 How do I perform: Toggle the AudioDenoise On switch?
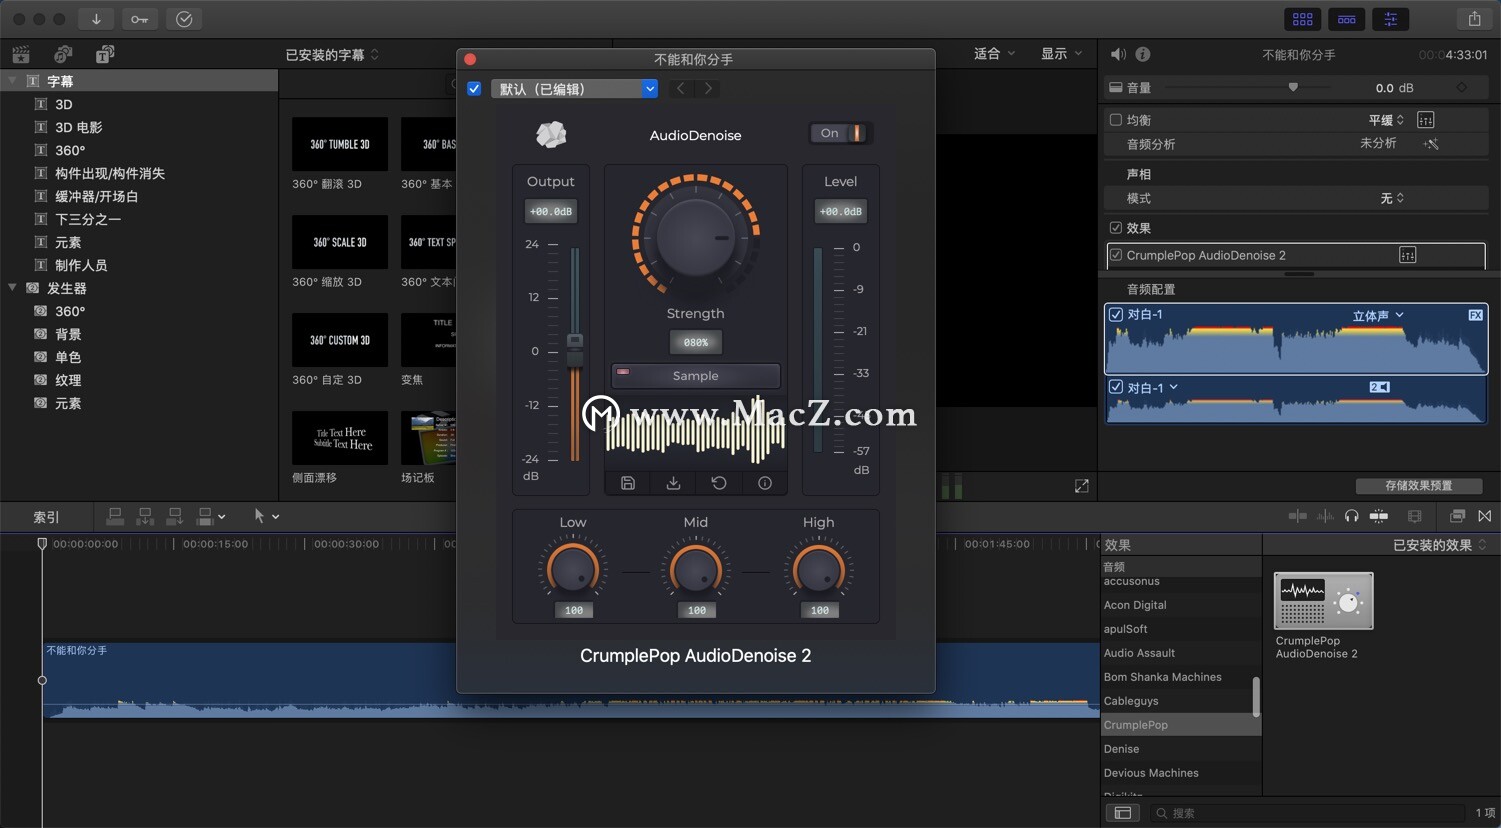click(x=840, y=133)
